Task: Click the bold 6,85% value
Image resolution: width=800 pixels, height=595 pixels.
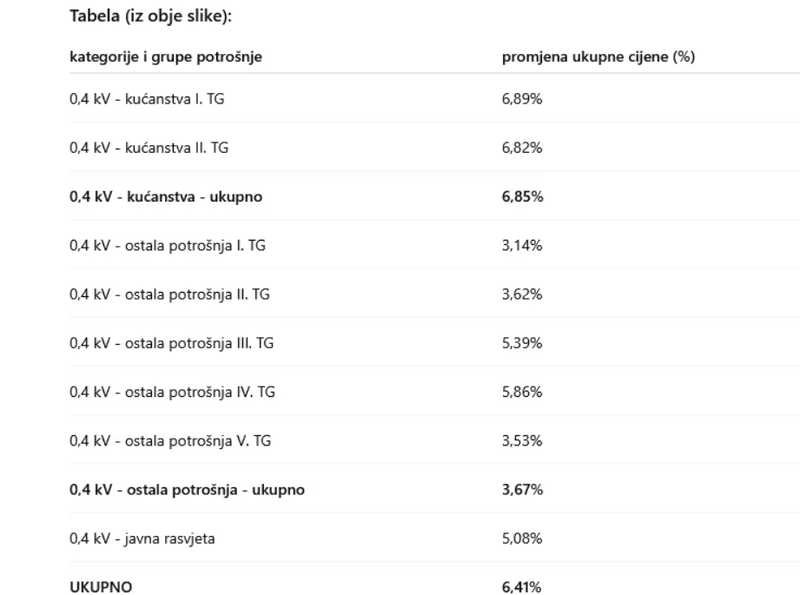Action: point(522,196)
